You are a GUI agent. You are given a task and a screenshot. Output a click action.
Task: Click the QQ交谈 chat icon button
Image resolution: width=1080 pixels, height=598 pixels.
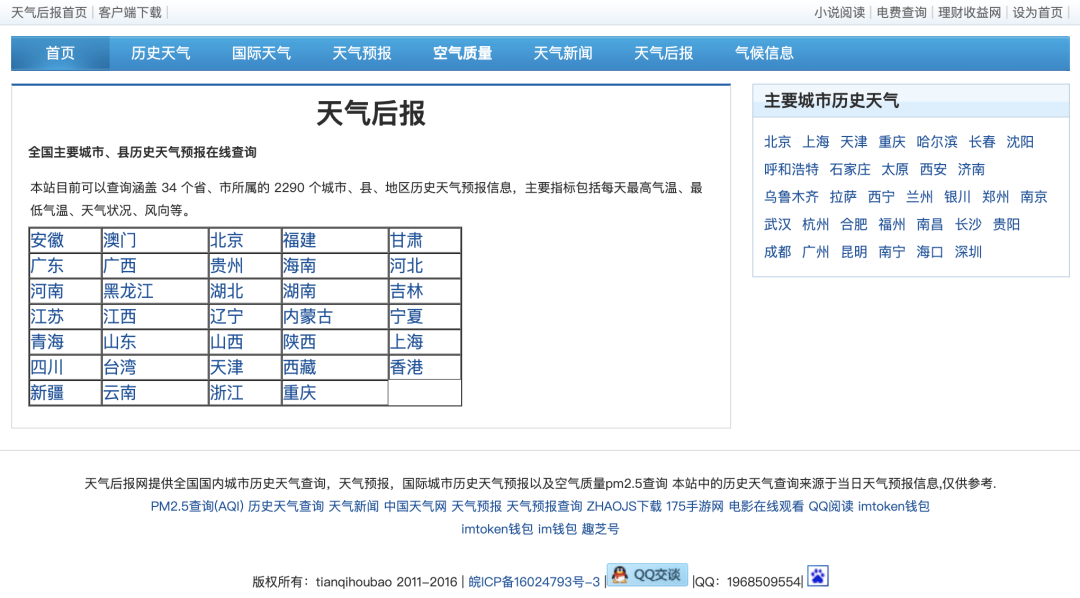647,575
